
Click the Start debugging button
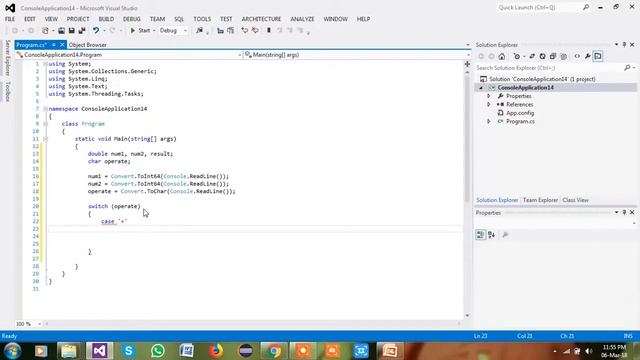point(140,31)
